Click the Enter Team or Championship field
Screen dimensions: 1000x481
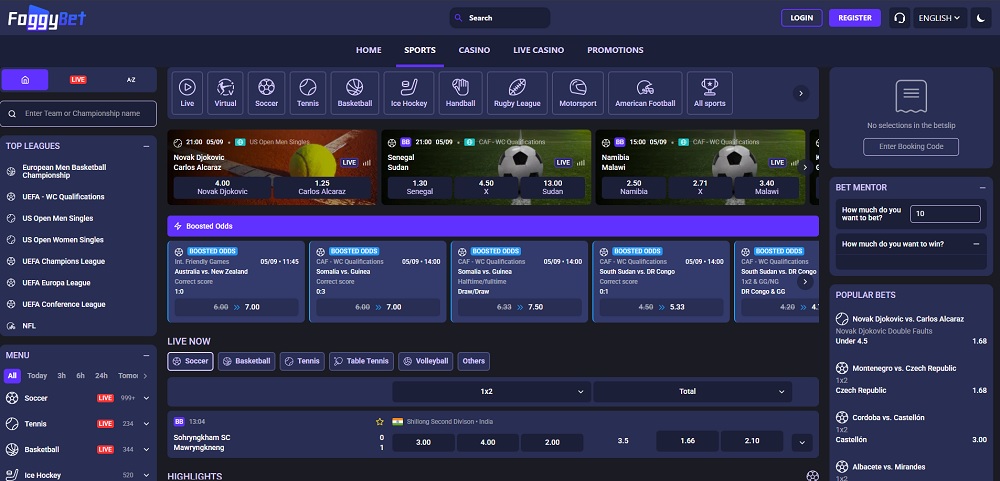point(80,114)
